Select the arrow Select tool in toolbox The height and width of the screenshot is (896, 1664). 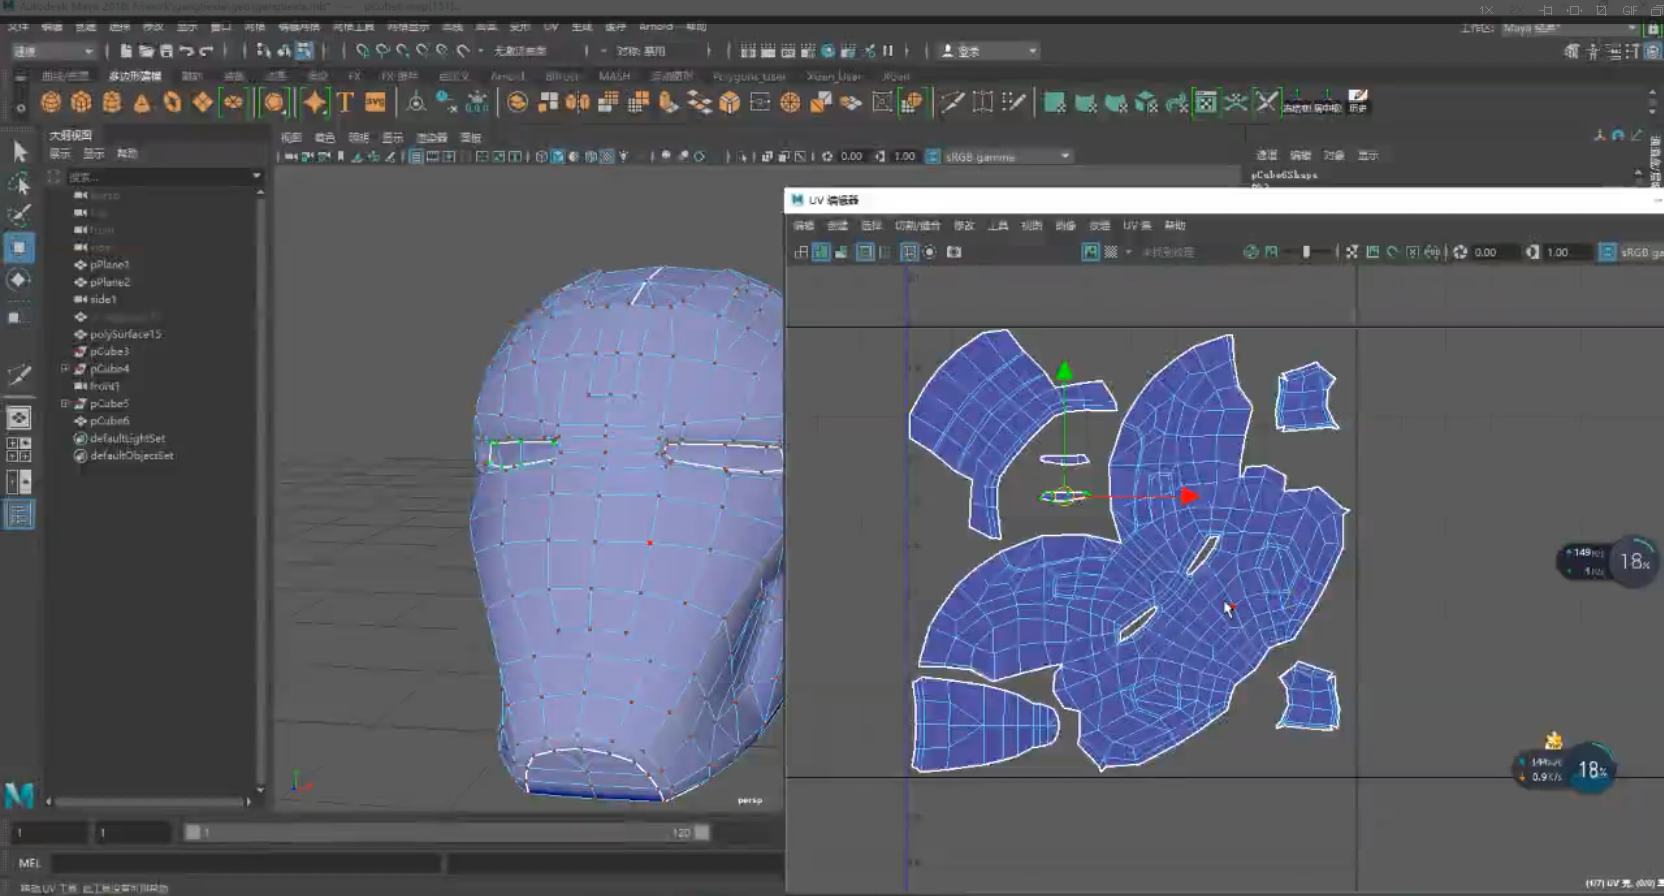19,152
